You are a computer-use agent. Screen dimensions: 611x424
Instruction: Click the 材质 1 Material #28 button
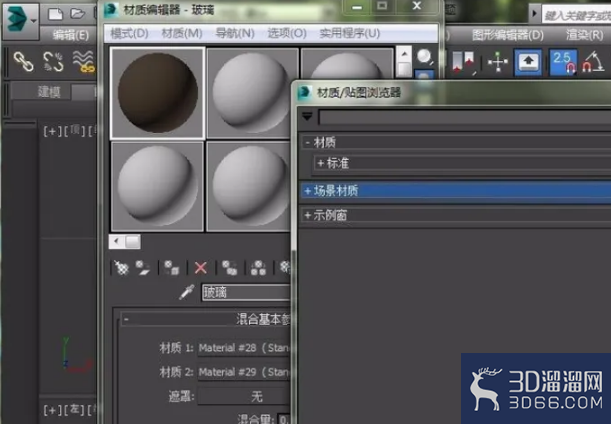(245, 348)
